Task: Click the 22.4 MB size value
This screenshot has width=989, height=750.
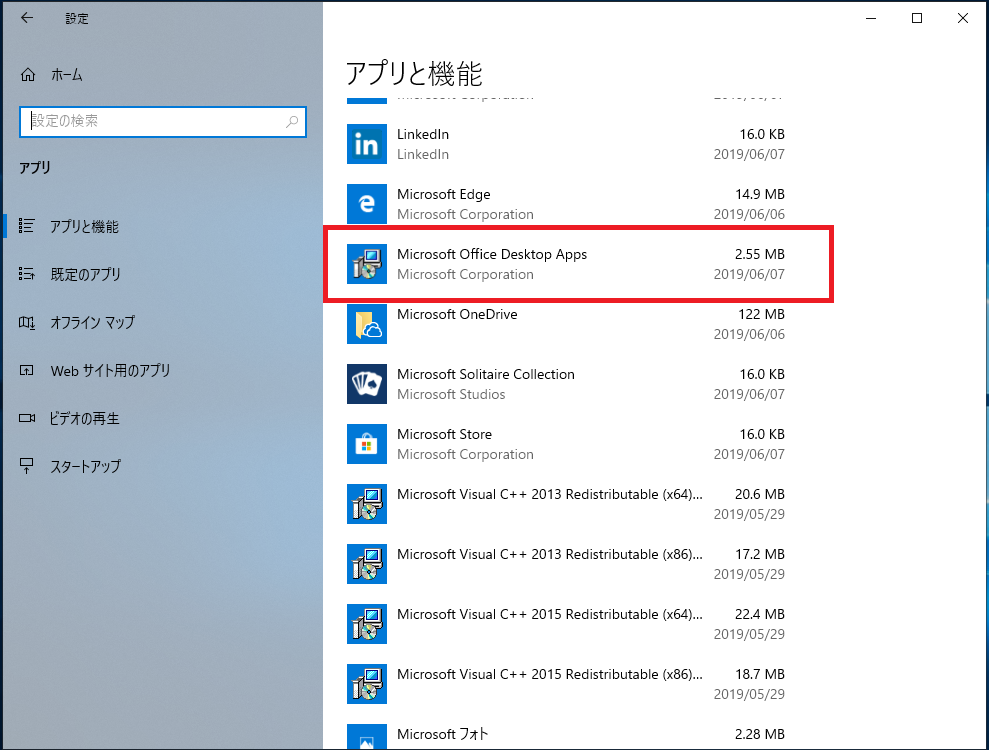Action: coord(759,614)
